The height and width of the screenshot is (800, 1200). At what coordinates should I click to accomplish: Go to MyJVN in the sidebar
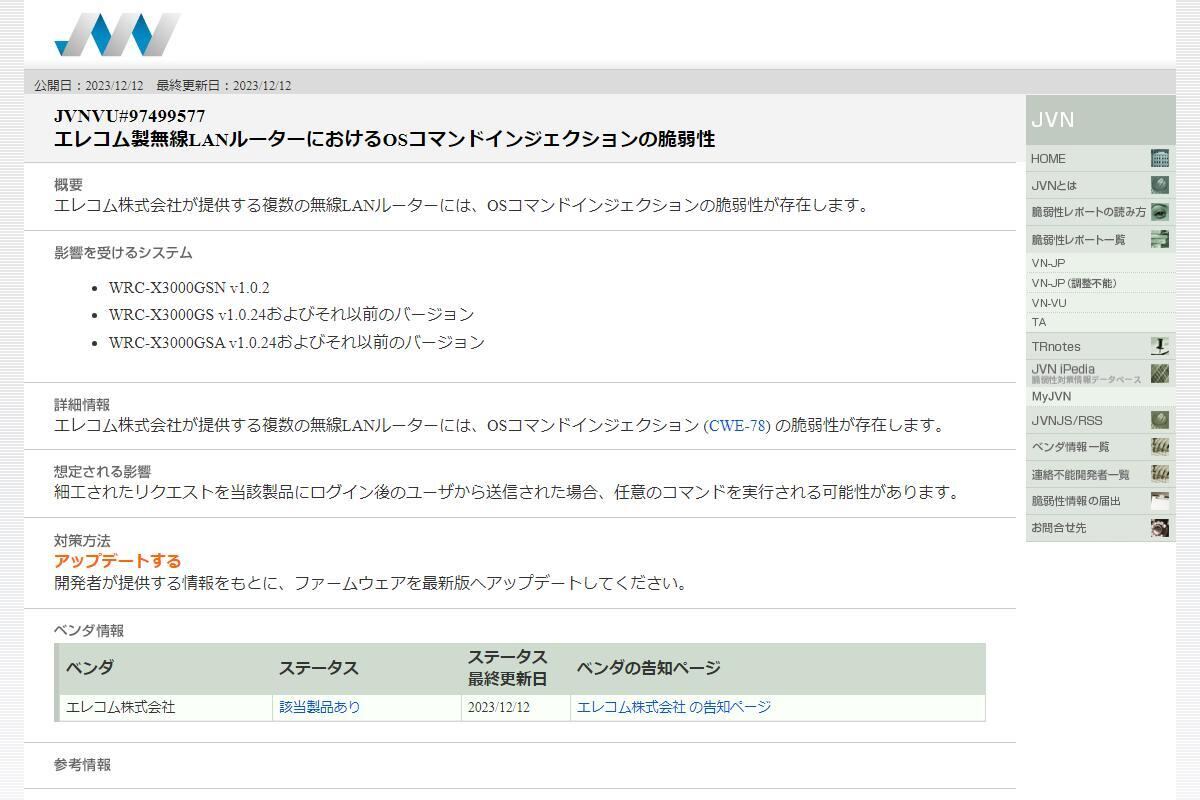tap(1100, 397)
